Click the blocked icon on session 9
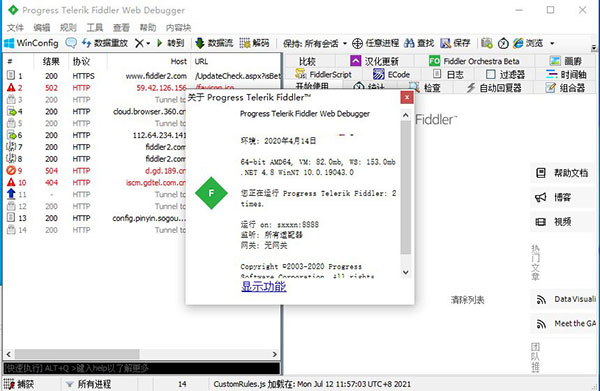This screenshot has height=391, width=600. (11, 171)
